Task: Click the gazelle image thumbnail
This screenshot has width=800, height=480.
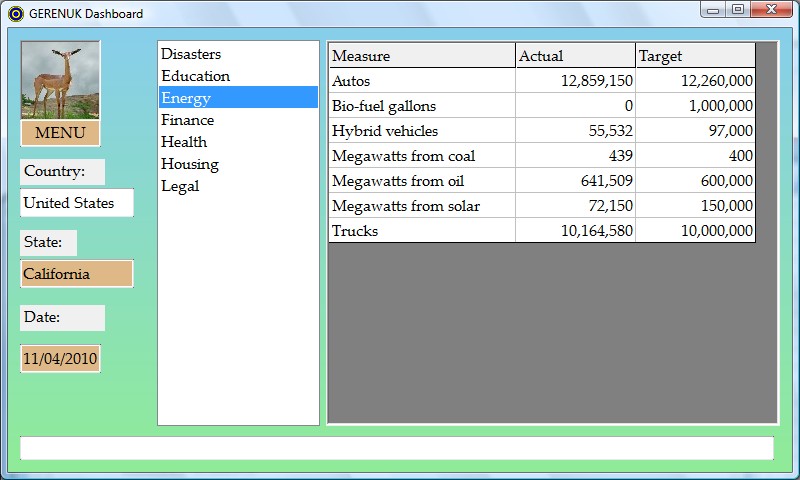Action: [60, 81]
